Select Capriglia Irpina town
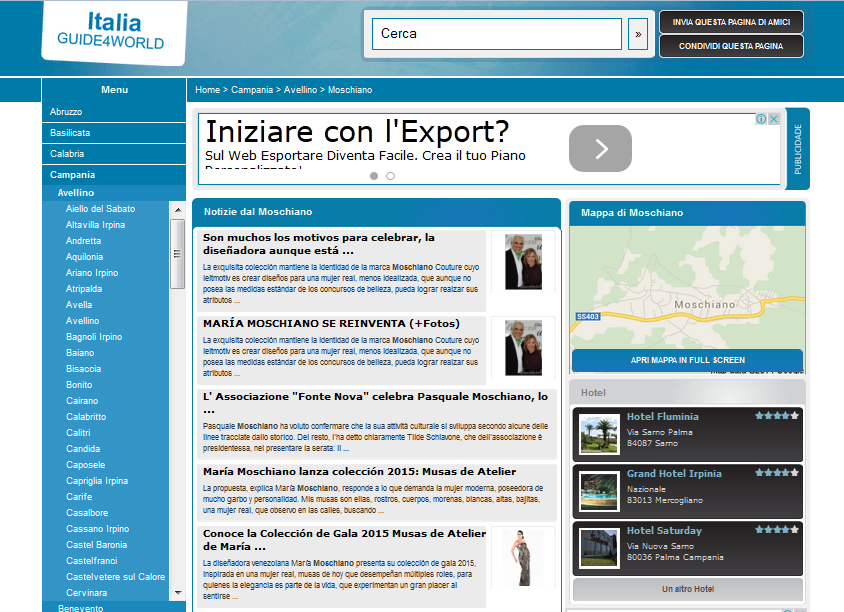Viewport: 844px width, 612px height. [97, 481]
